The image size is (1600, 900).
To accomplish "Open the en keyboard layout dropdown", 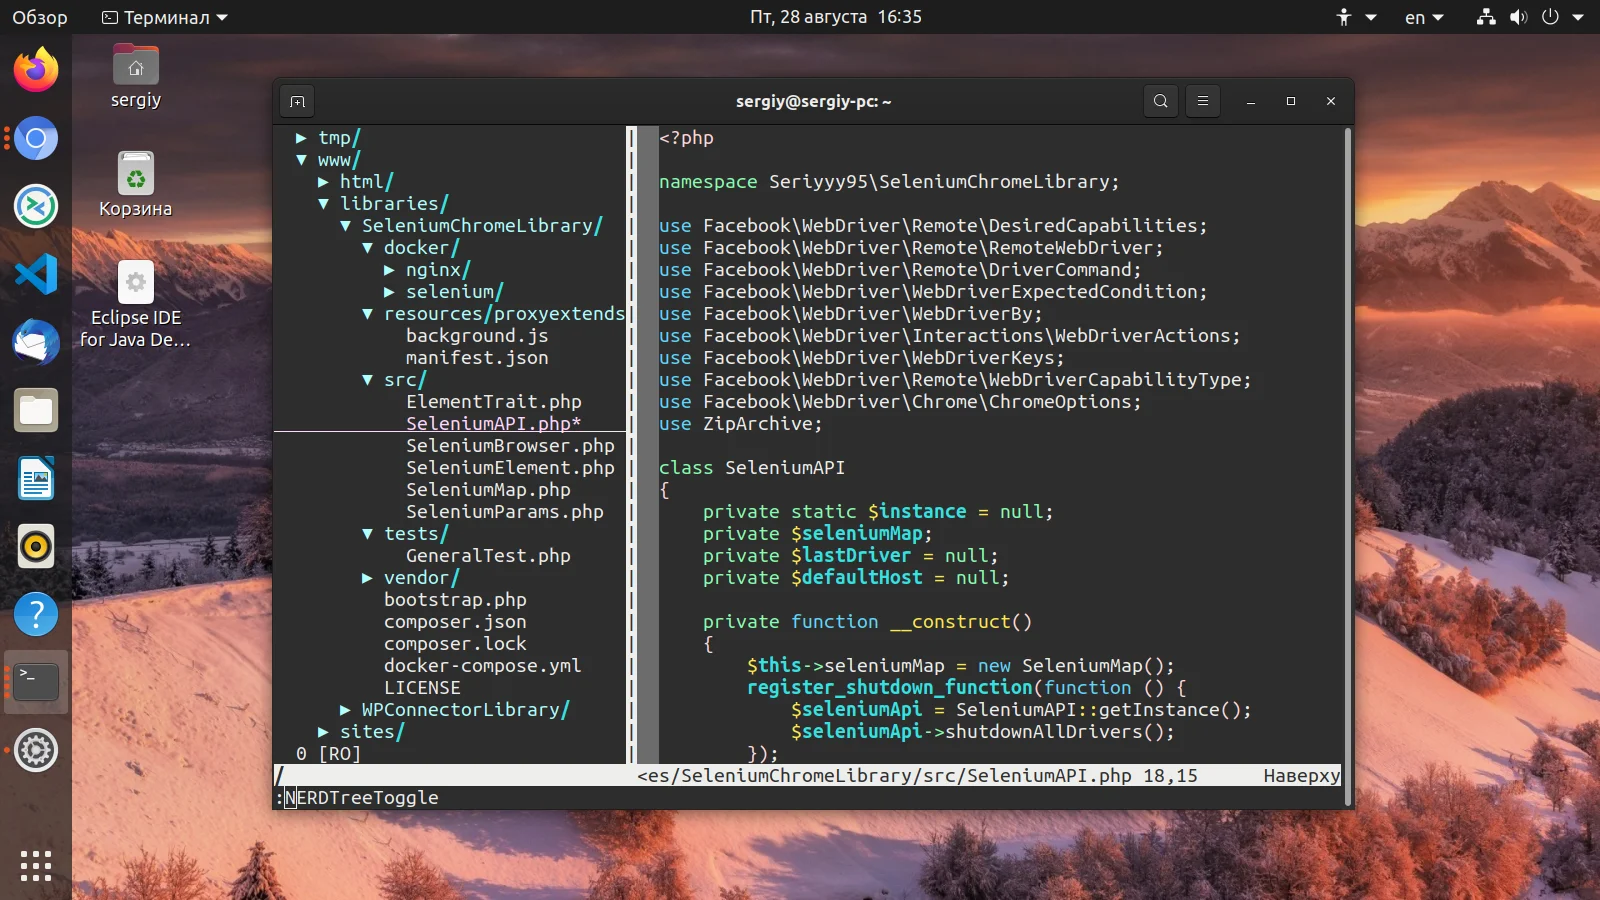I will point(1424,17).
